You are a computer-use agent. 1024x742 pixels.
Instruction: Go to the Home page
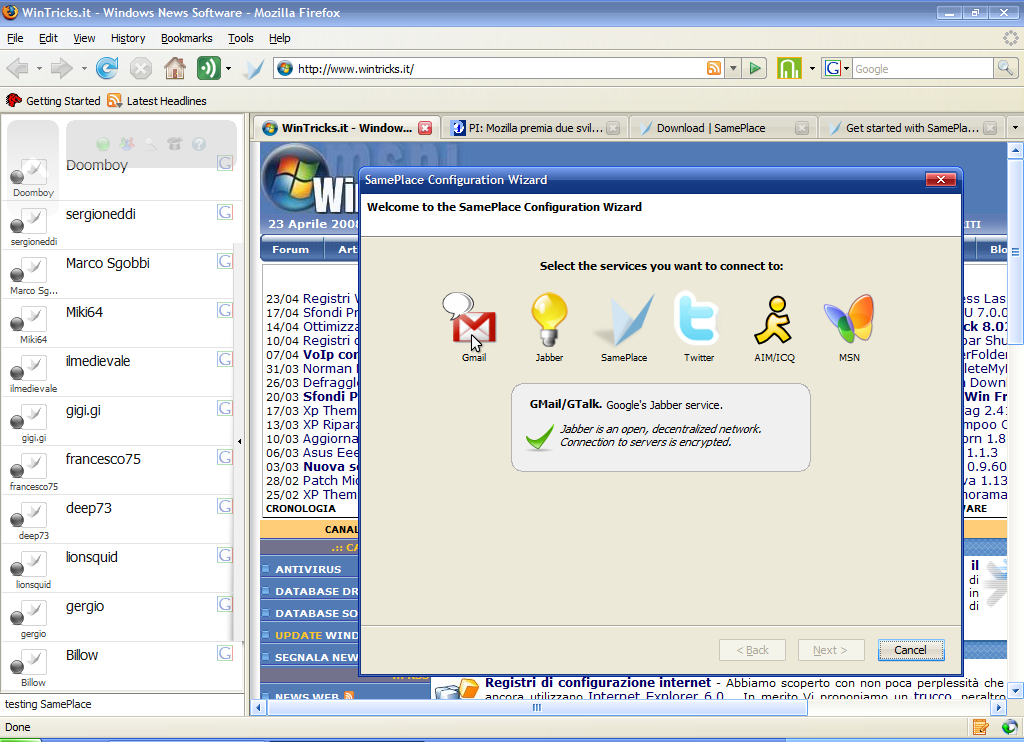pos(174,68)
